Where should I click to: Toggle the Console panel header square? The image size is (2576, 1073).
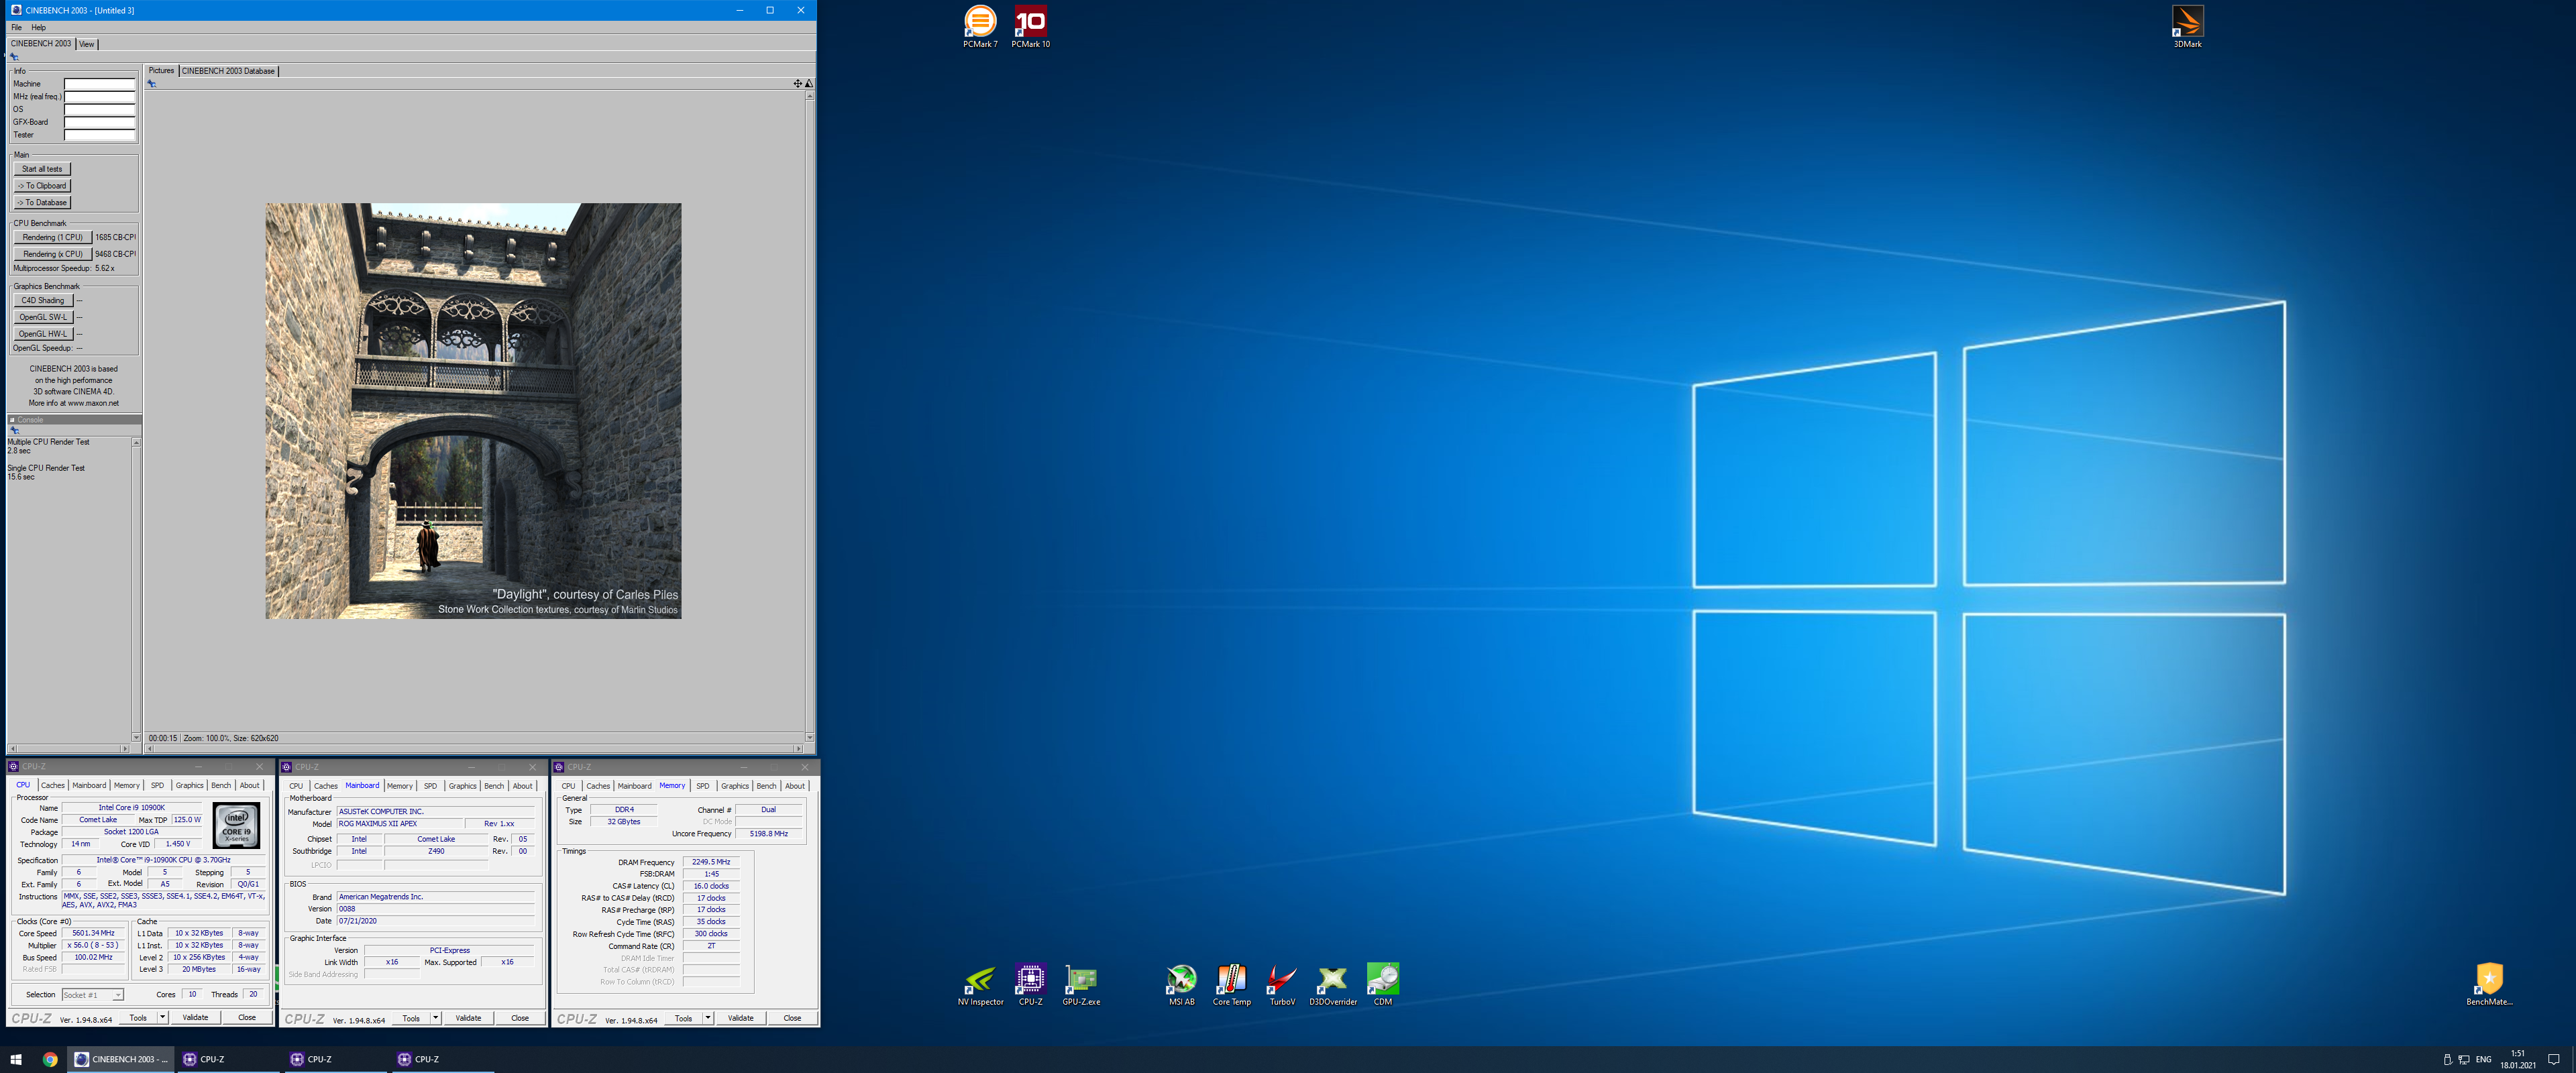tap(12, 420)
